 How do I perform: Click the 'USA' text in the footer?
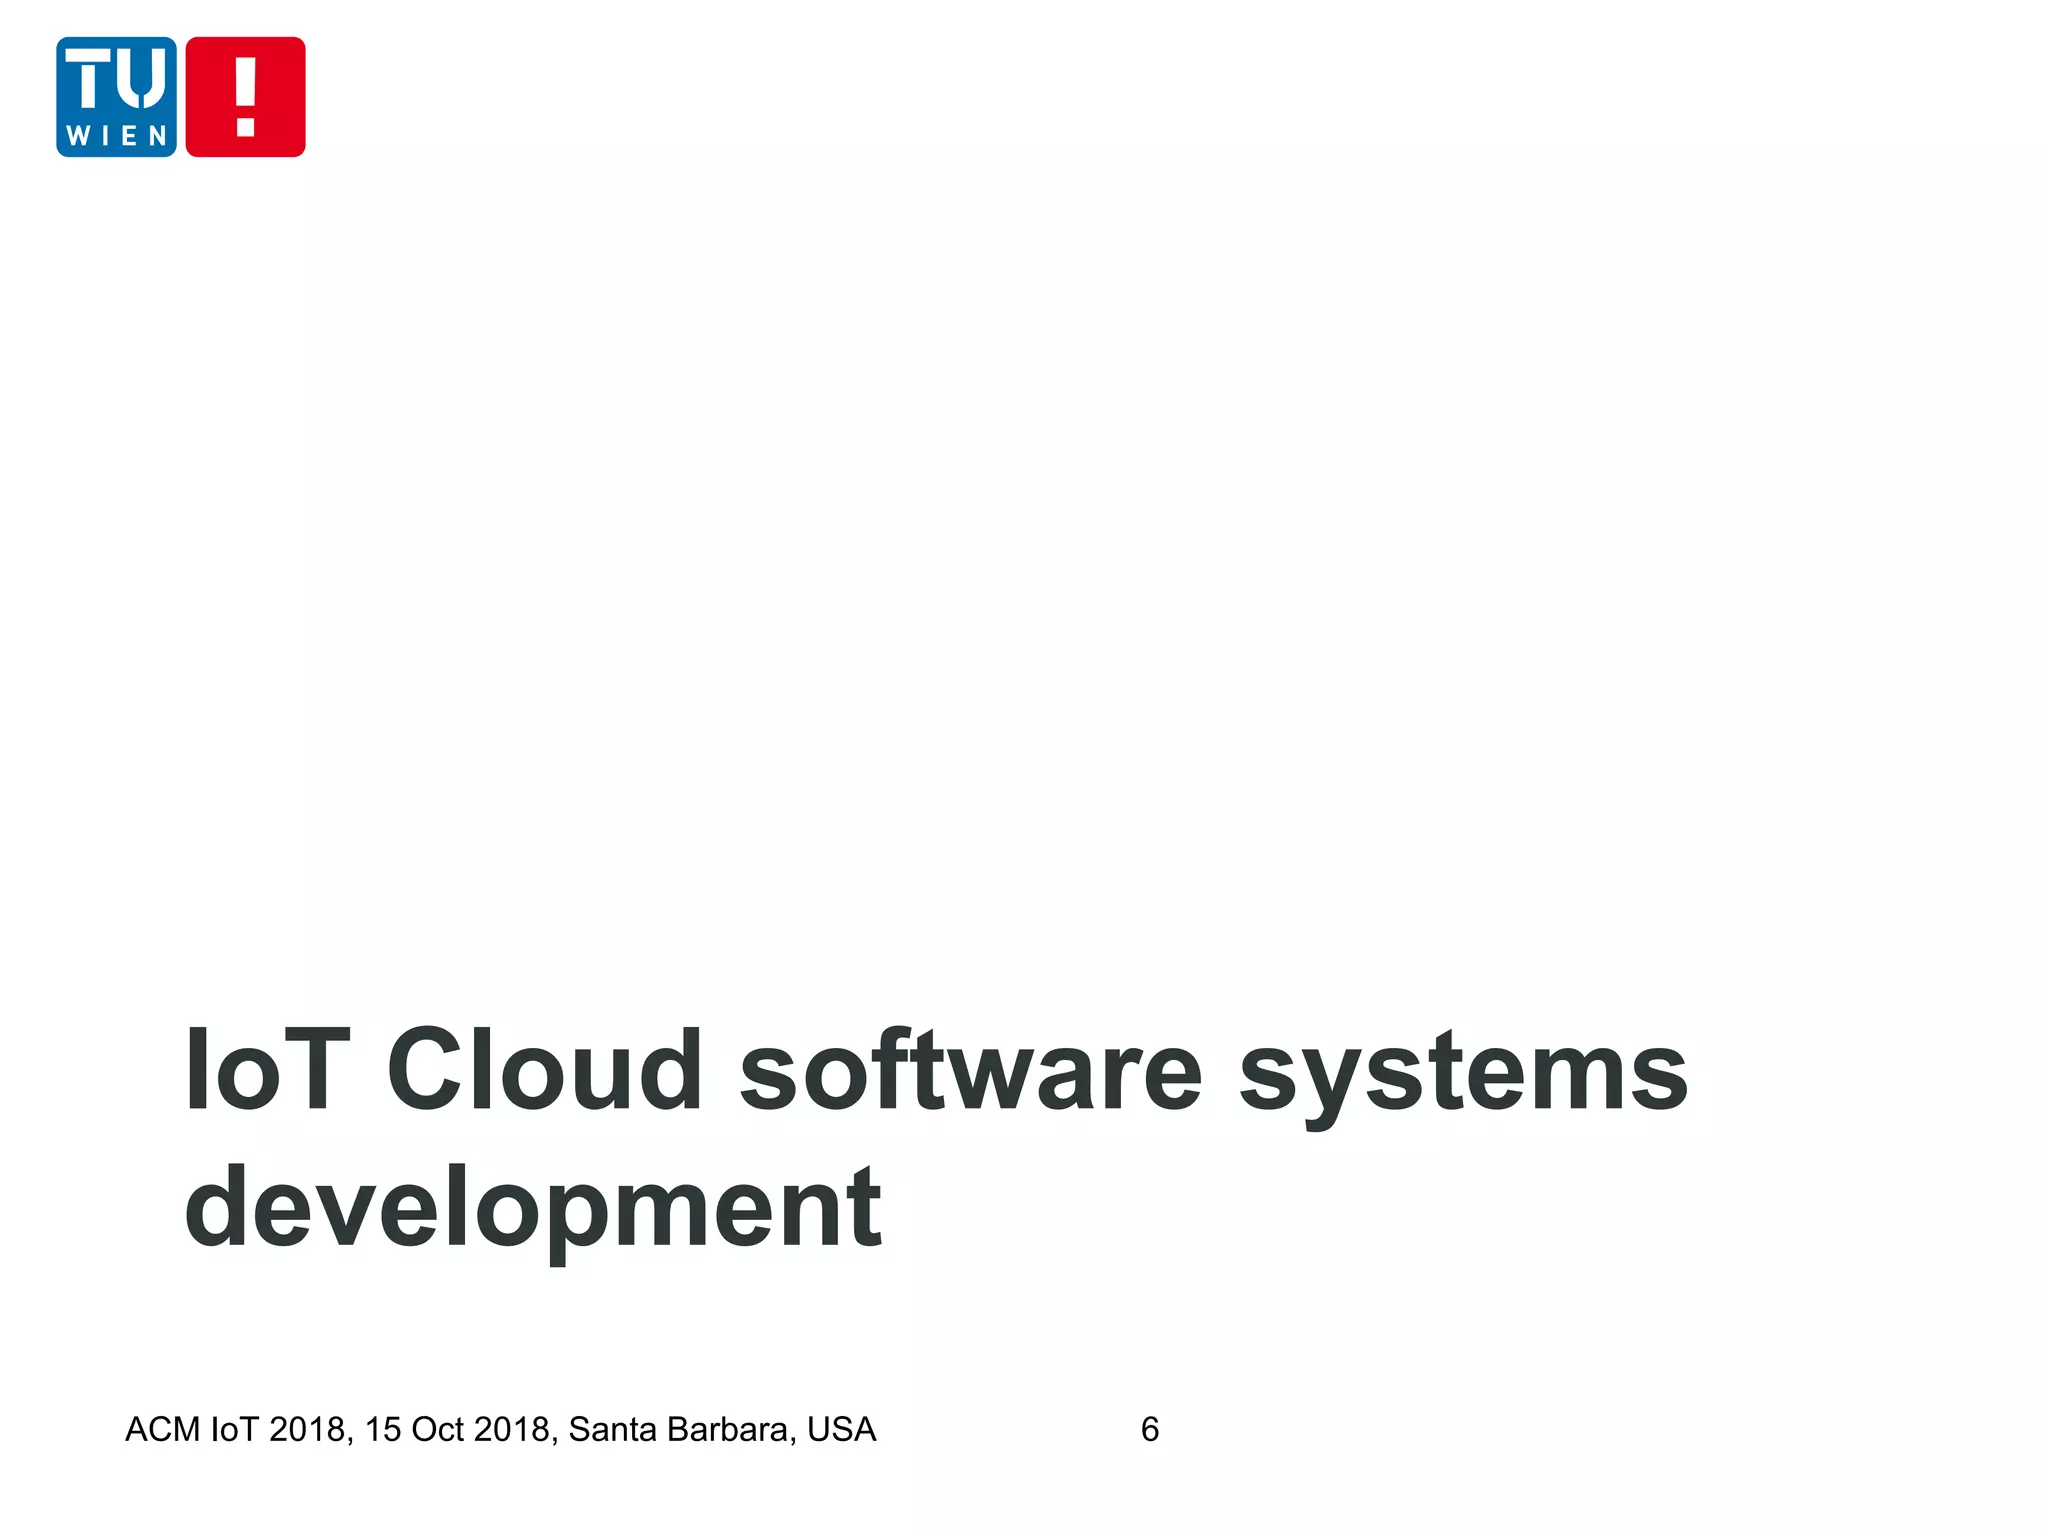click(x=841, y=1430)
